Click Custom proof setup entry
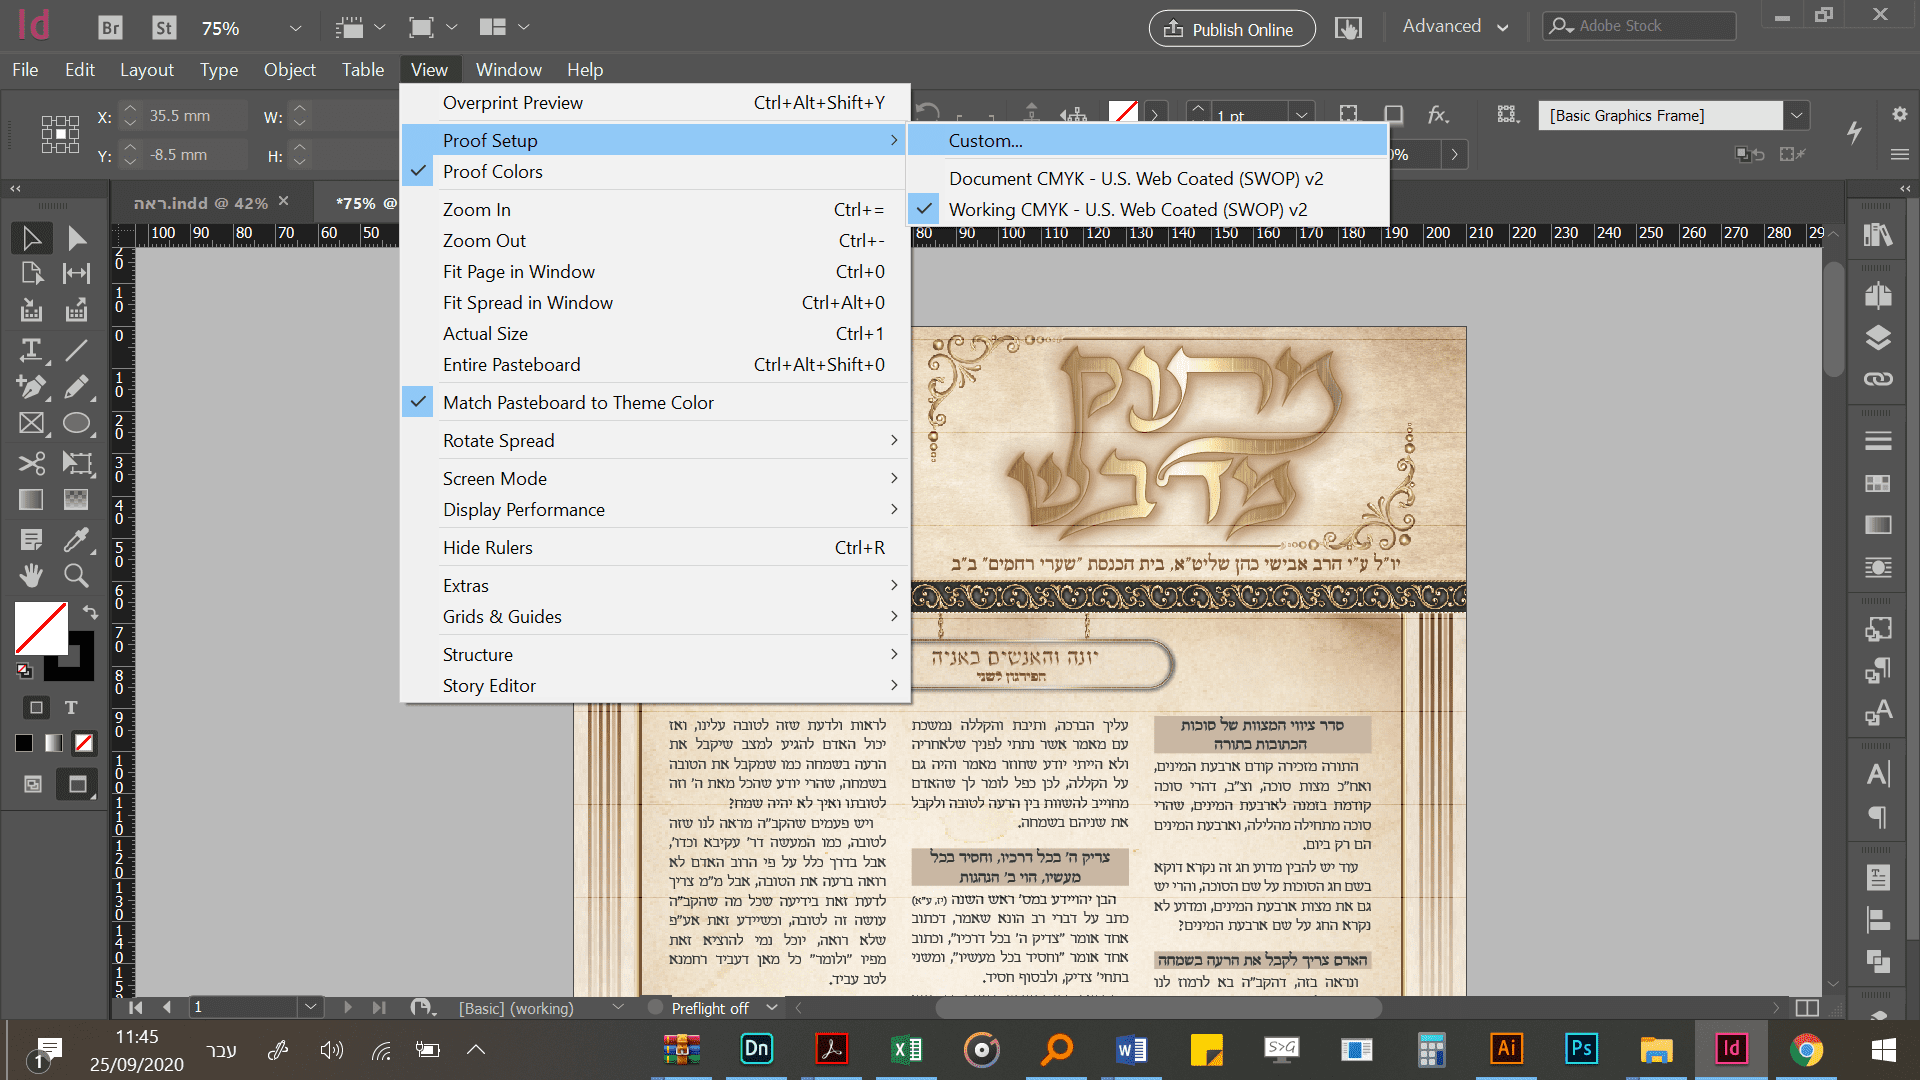This screenshot has width=1920, height=1080. 985,141
